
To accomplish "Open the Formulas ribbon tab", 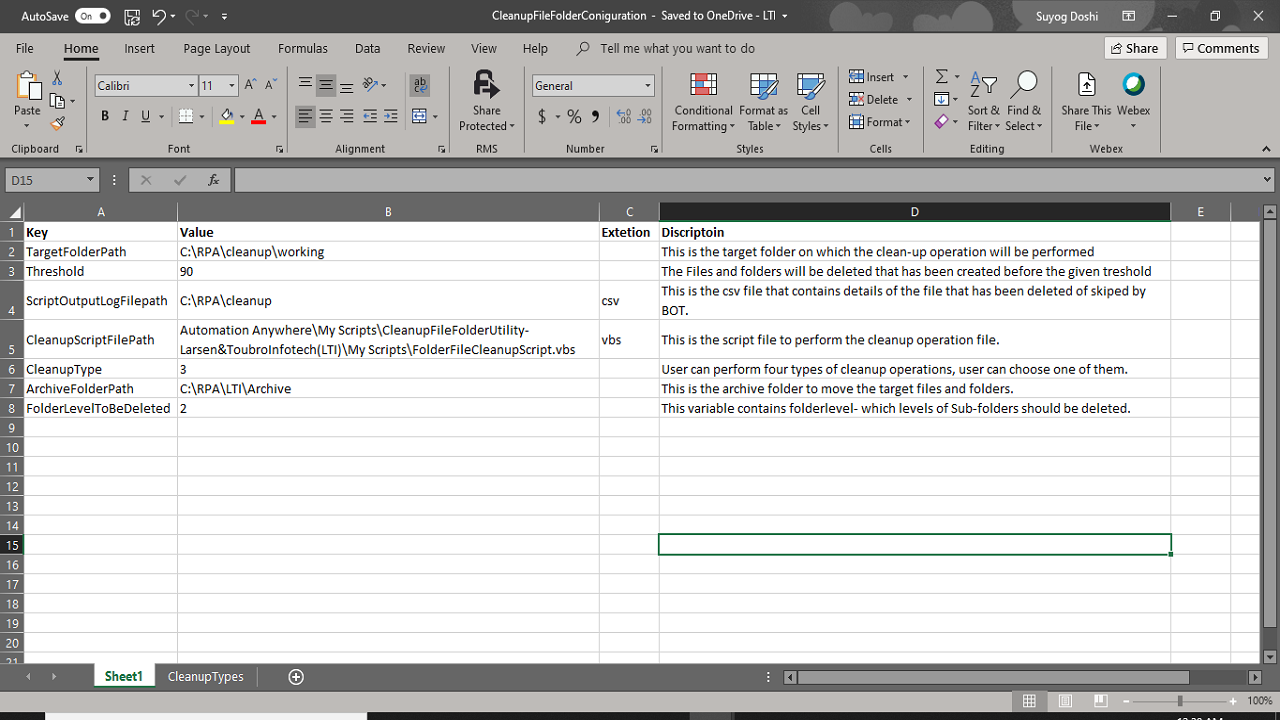I will point(302,48).
